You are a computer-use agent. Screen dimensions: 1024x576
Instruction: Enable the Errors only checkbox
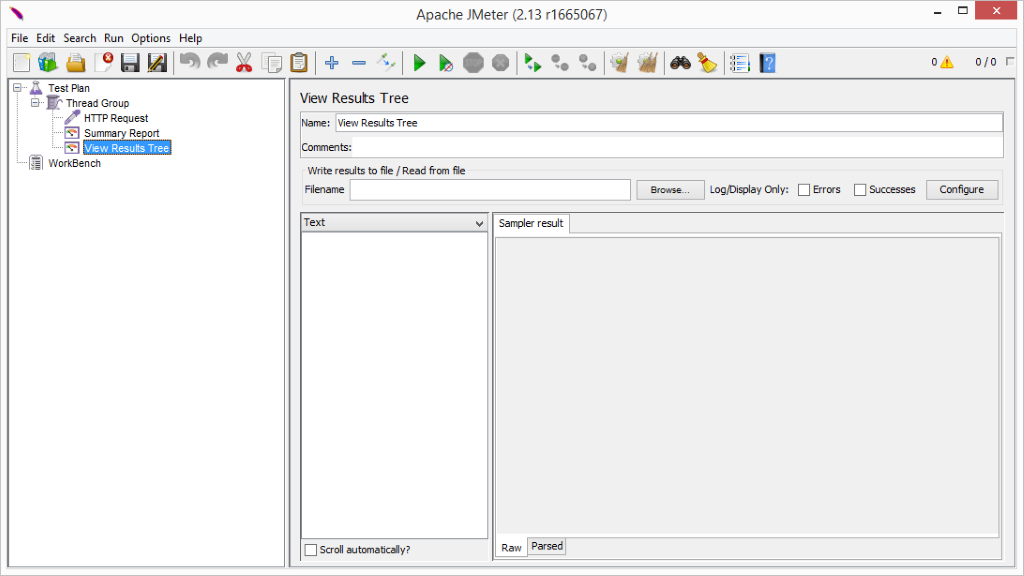pyautogui.click(x=804, y=189)
